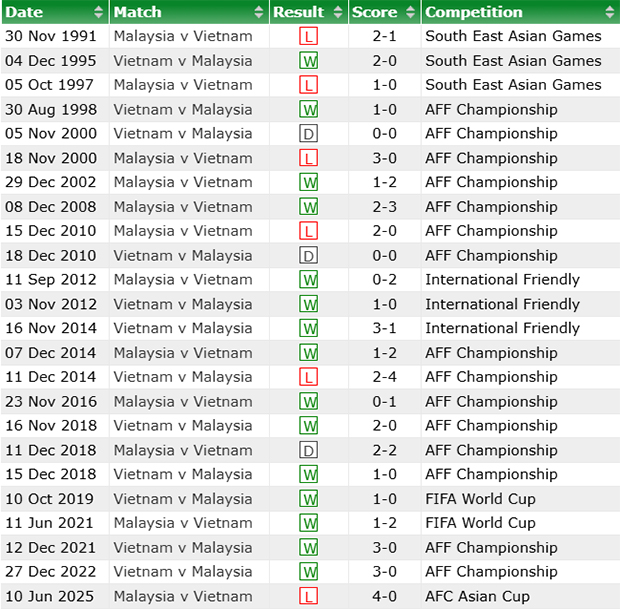620x609 pixels.
Task: Sort table by Date column arrows
Action: pyautogui.click(x=98, y=12)
